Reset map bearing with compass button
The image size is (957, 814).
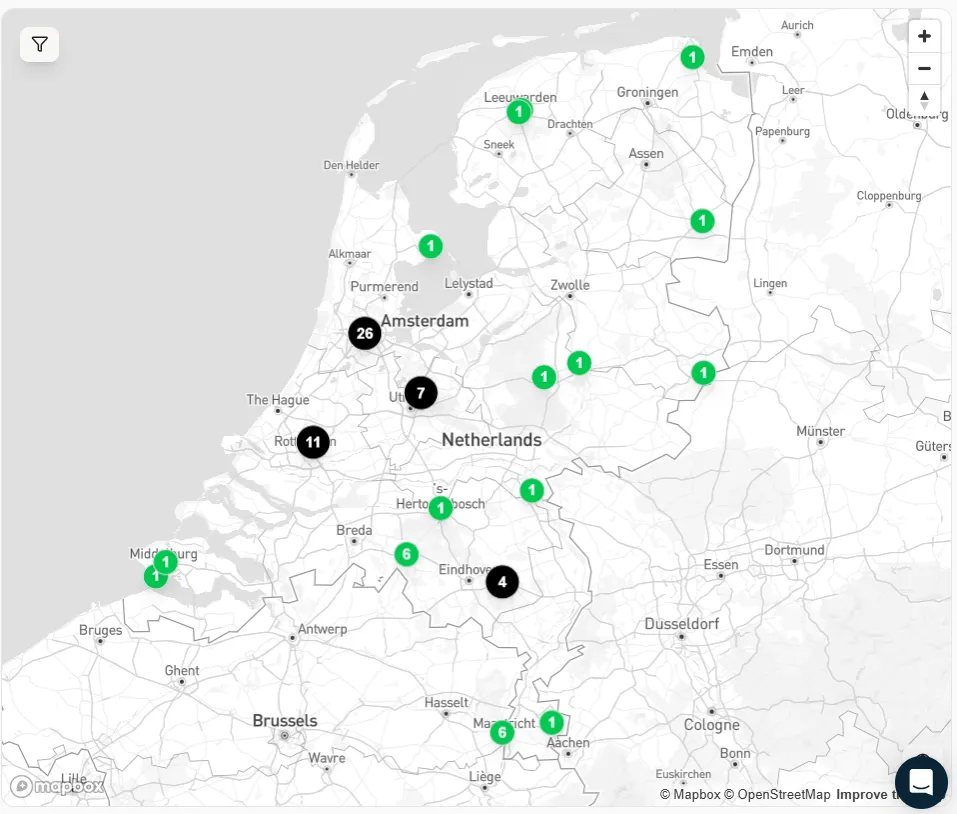(924, 100)
